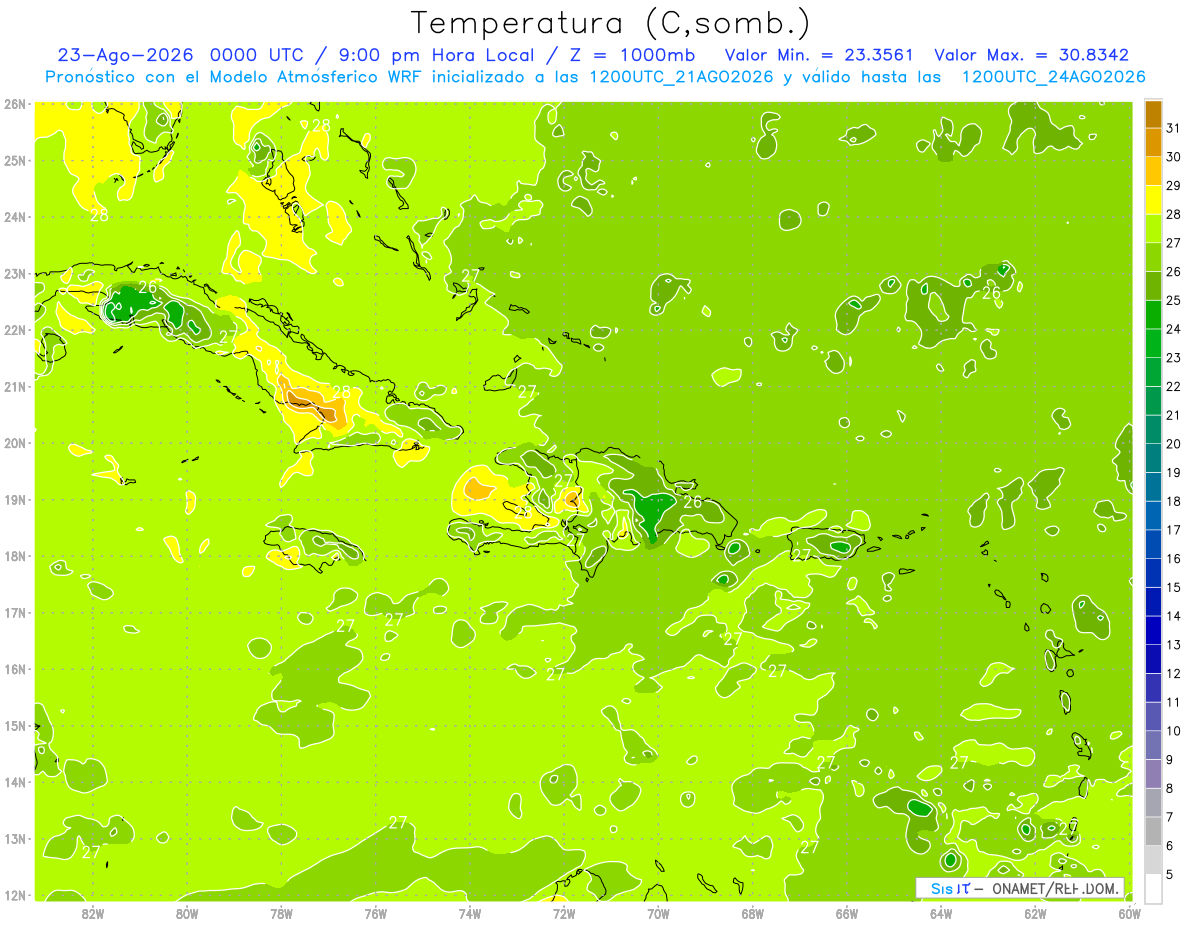Viewport: 1200px width, 927px height.
Task: Pick the dark green swatch between 23 and 24
Action: 1152,343
